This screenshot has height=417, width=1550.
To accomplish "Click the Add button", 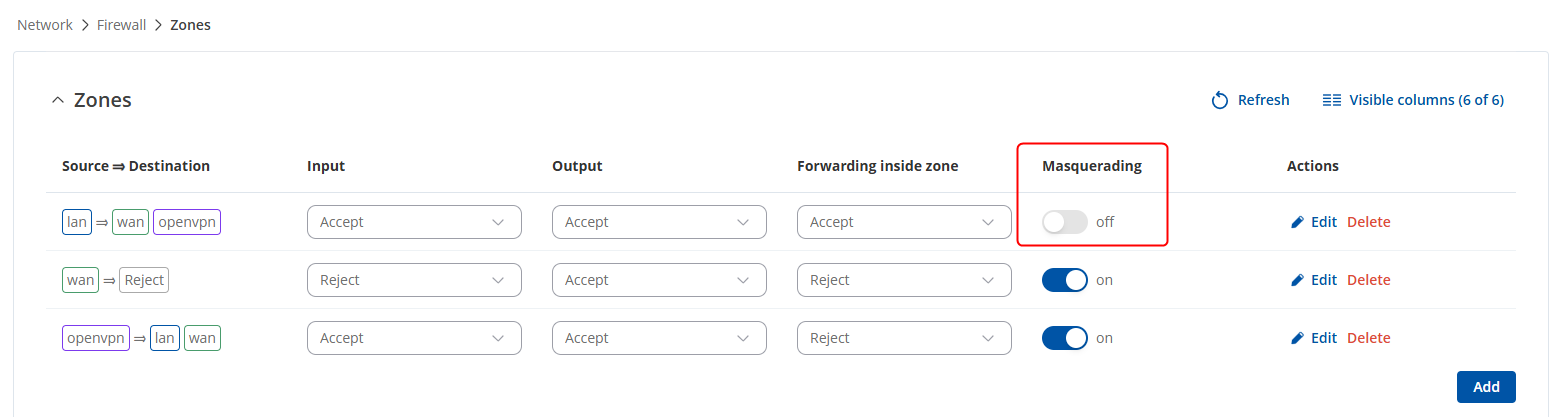I will click(1486, 387).
